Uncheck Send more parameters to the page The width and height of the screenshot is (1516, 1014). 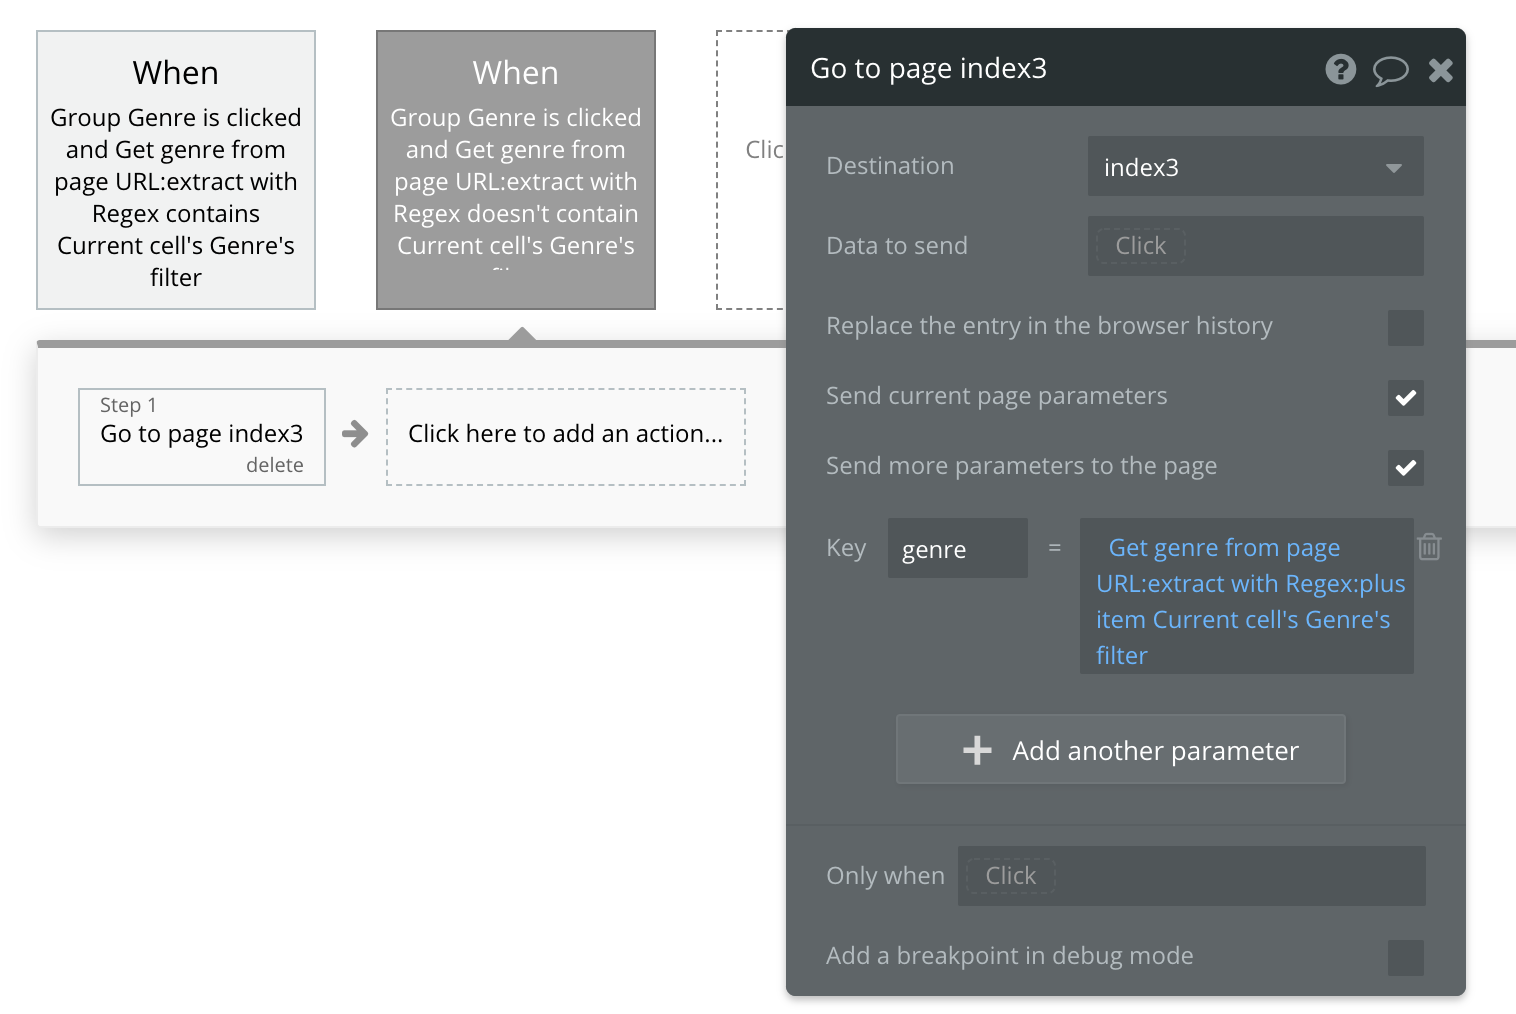pos(1405,467)
